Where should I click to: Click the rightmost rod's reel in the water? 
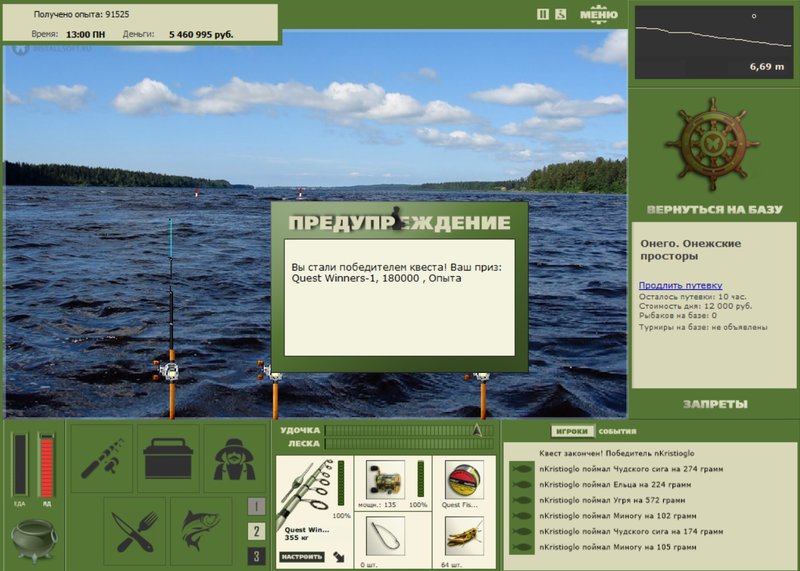(x=478, y=377)
